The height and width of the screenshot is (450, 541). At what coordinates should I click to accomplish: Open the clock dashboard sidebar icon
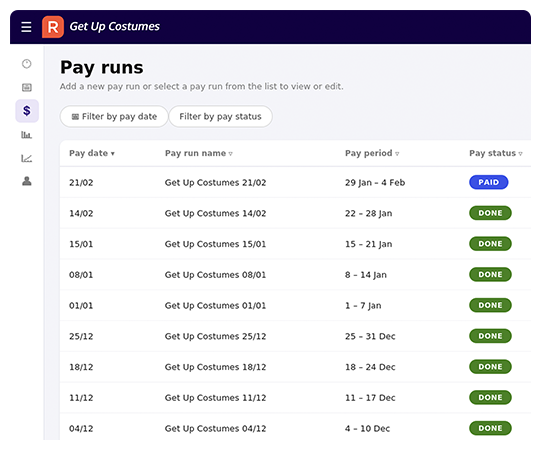click(27, 63)
